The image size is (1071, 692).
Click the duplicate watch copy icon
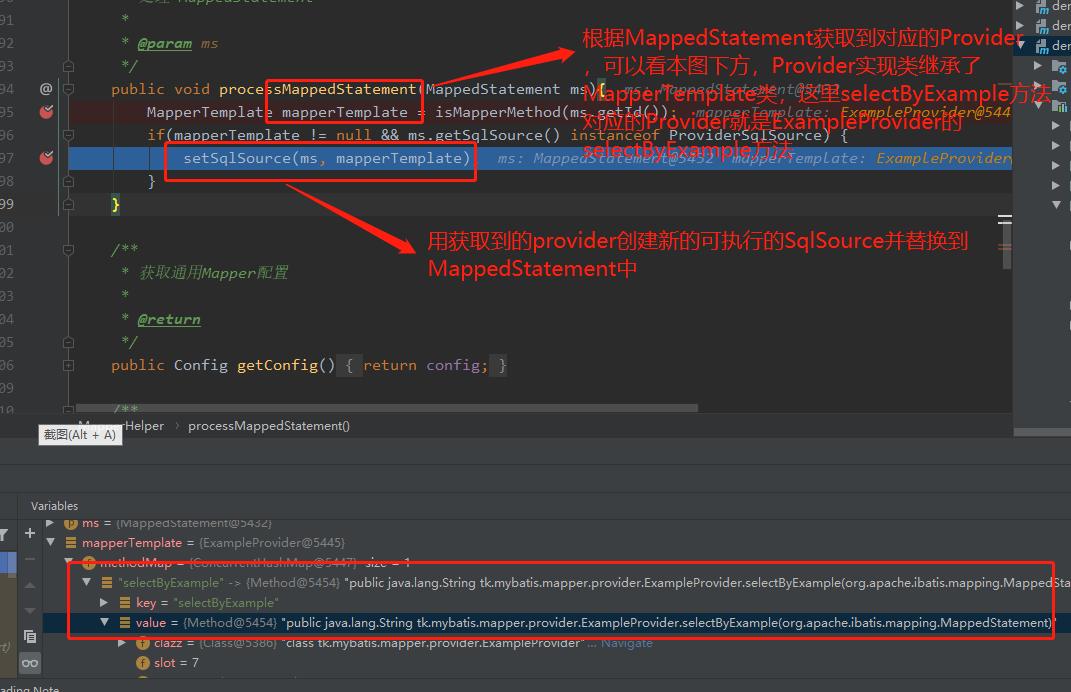pyautogui.click(x=30, y=637)
